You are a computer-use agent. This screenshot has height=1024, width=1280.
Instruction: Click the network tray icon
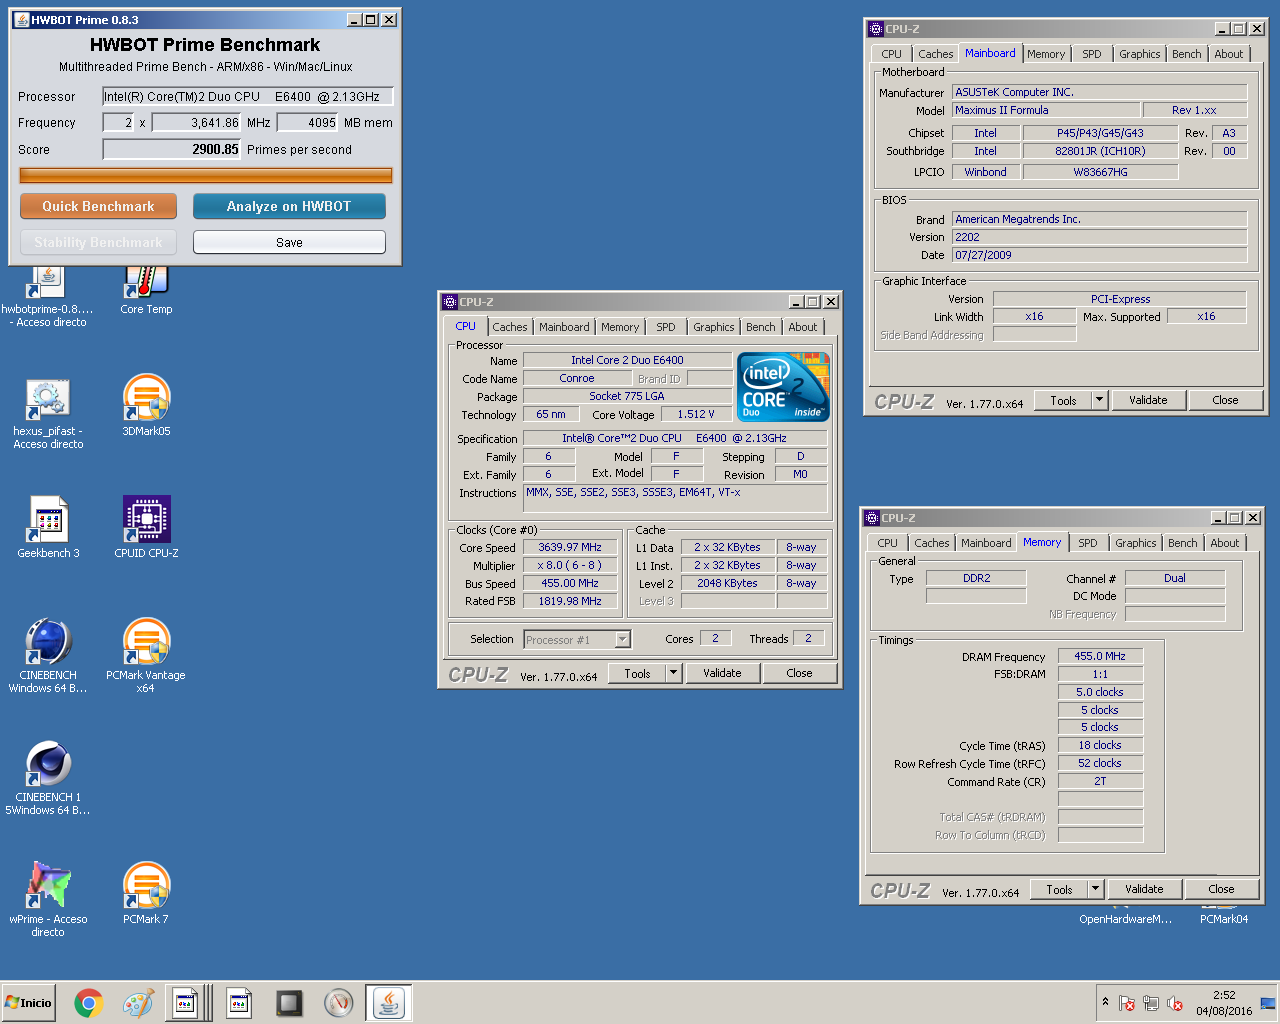[x=1151, y=1003]
